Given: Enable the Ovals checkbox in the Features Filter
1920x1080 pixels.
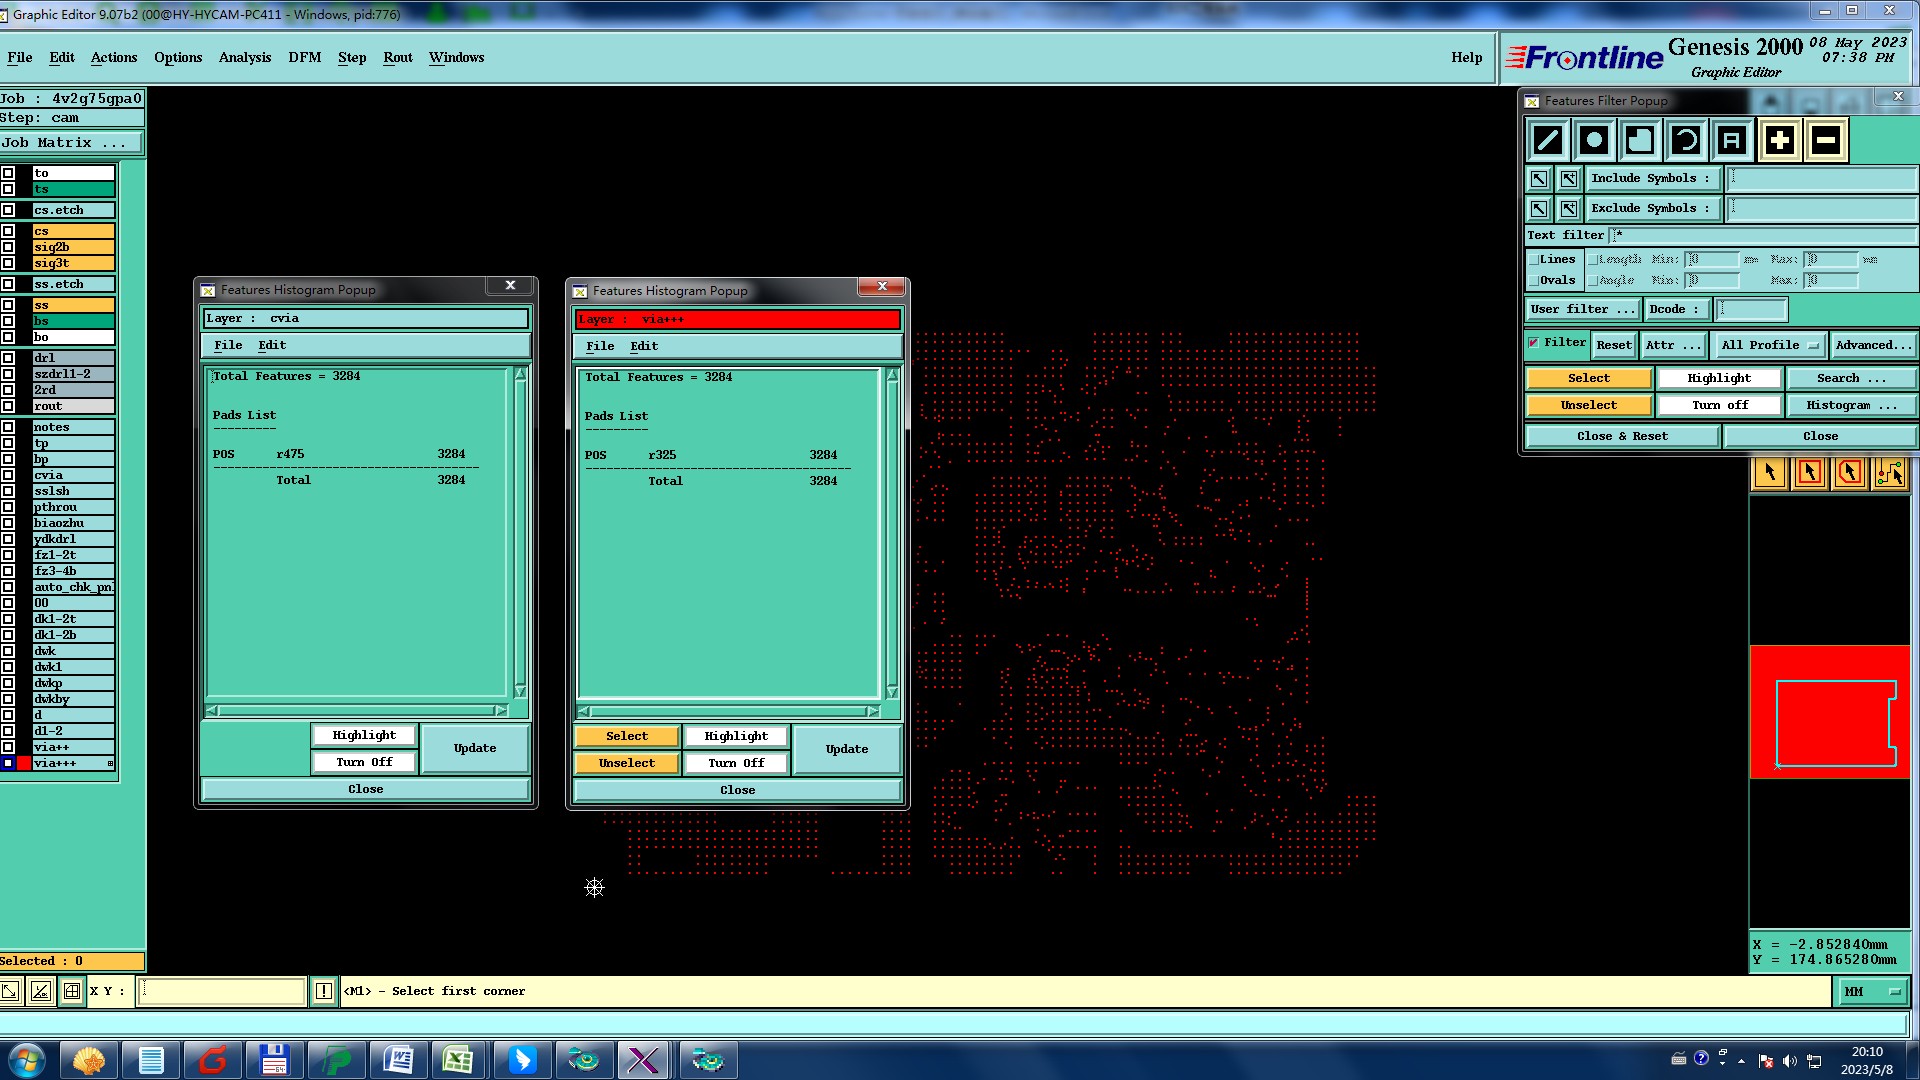Looking at the screenshot, I should click(1534, 281).
